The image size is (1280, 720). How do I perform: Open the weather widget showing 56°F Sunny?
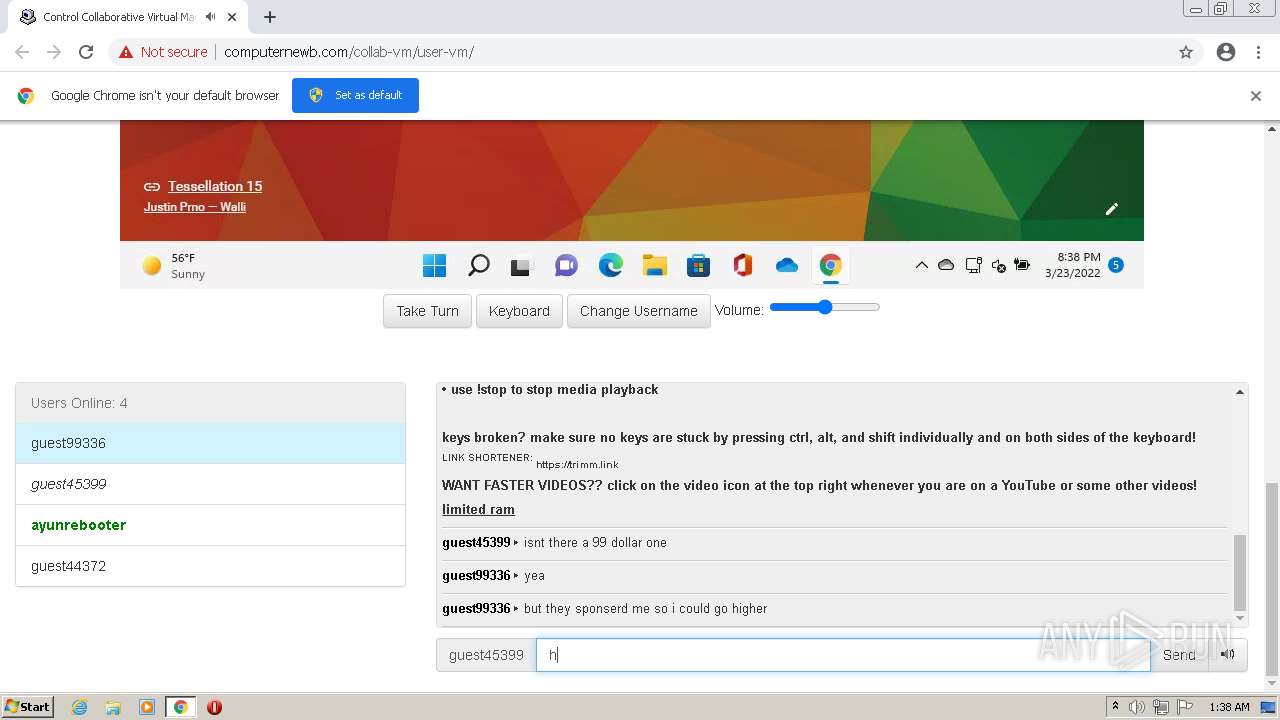click(x=174, y=265)
